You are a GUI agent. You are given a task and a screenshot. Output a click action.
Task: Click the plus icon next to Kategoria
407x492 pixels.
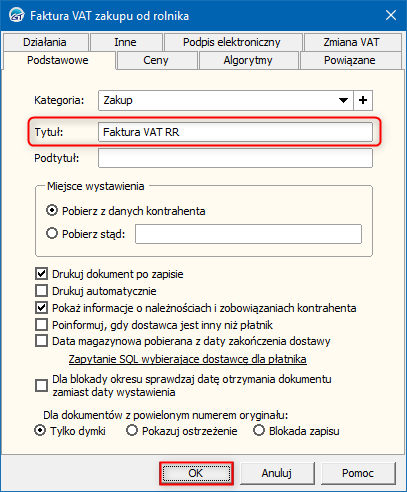(x=363, y=100)
